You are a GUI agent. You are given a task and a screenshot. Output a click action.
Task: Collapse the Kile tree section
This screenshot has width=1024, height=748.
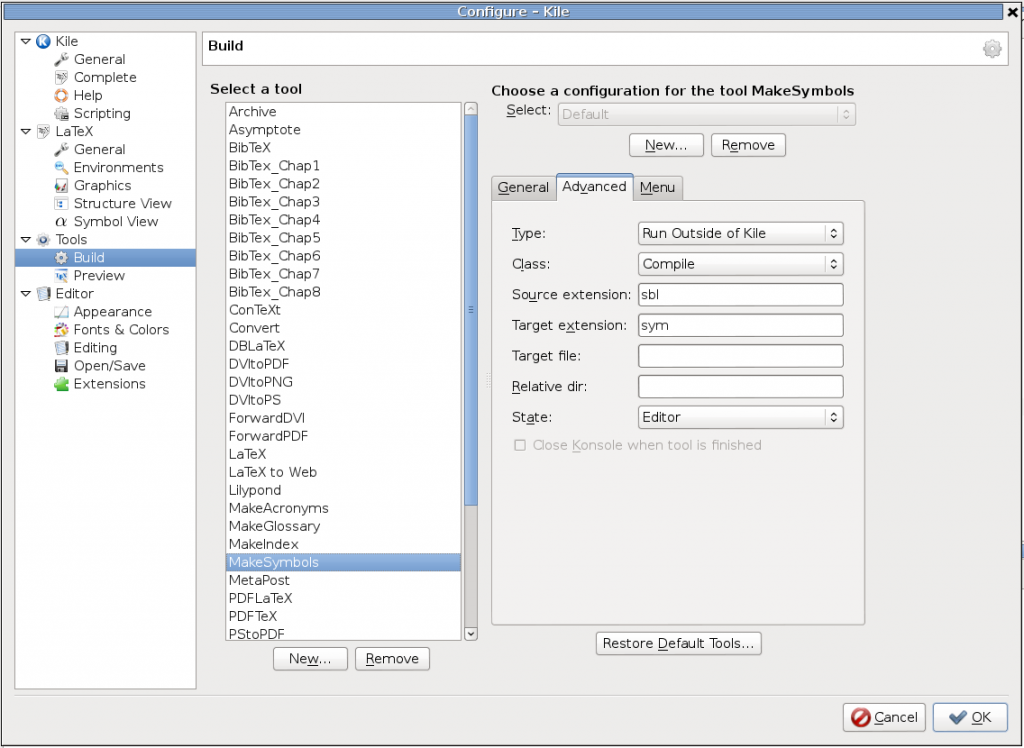(25, 41)
